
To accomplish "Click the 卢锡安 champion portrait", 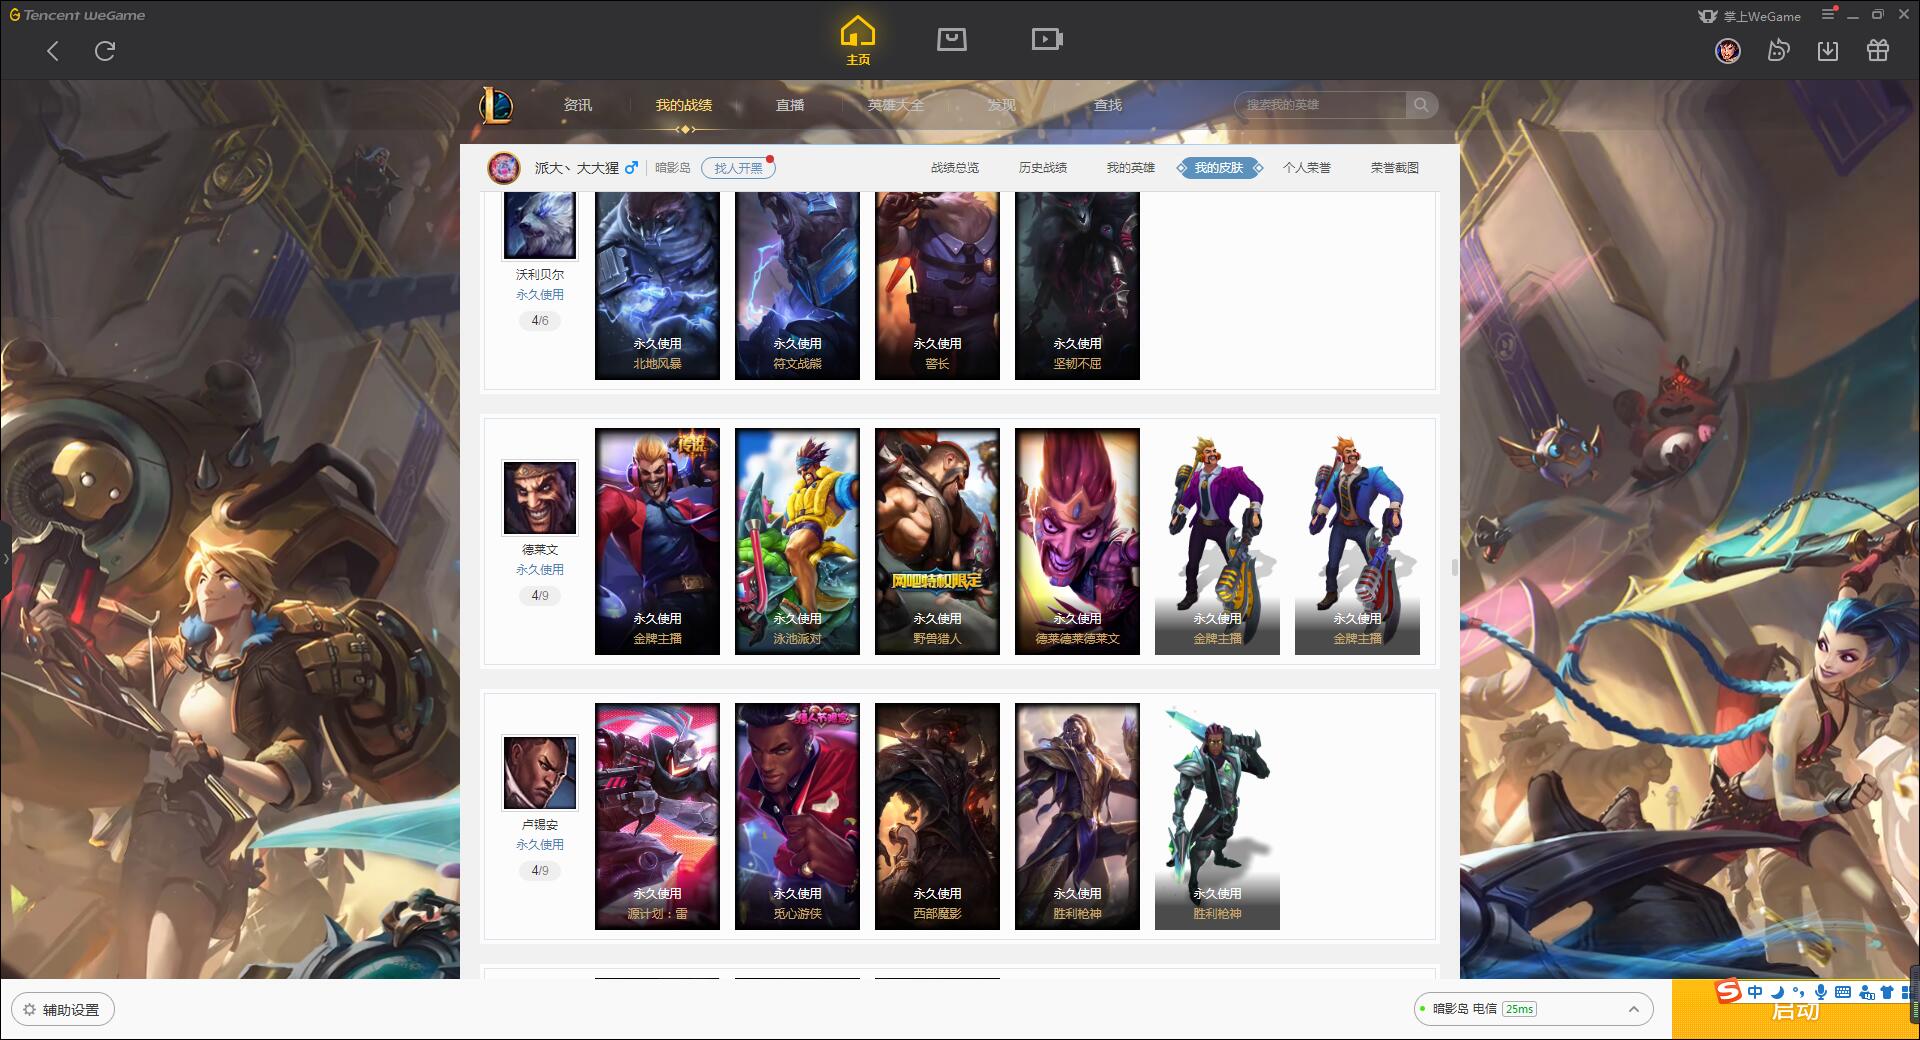I will tap(540, 773).
